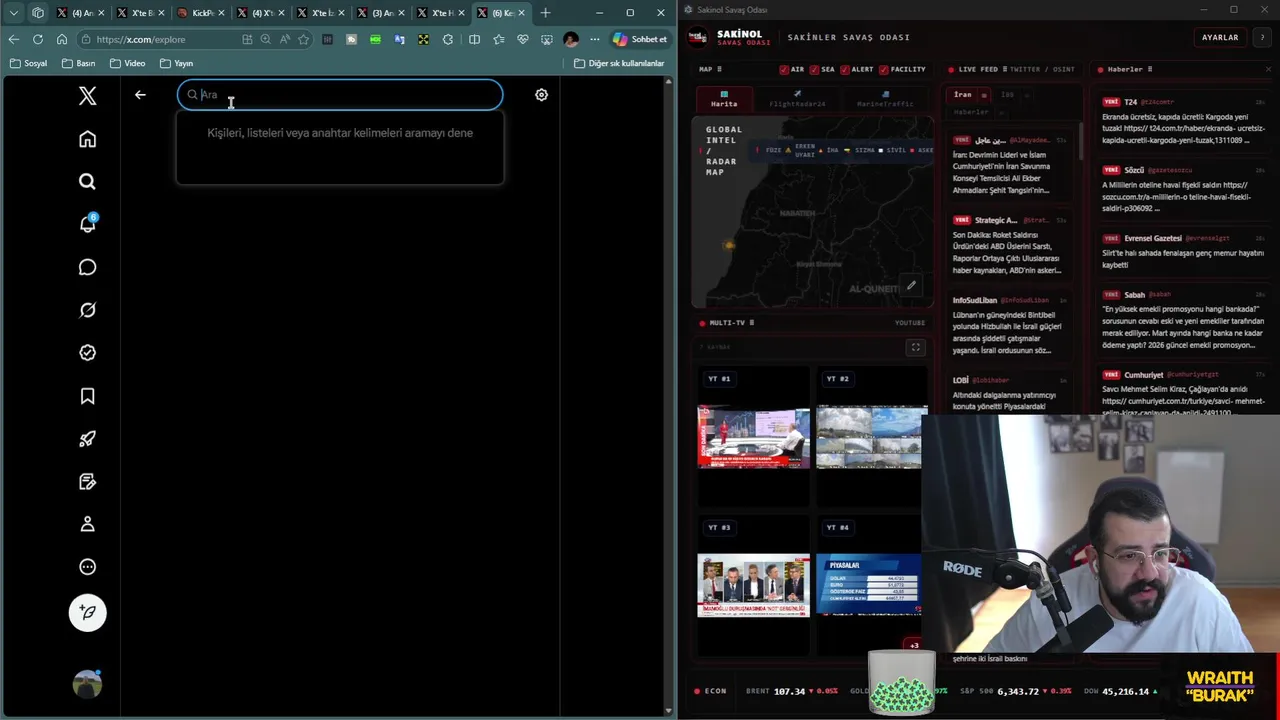Add page to favorites with star icon

(x=303, y=39)
